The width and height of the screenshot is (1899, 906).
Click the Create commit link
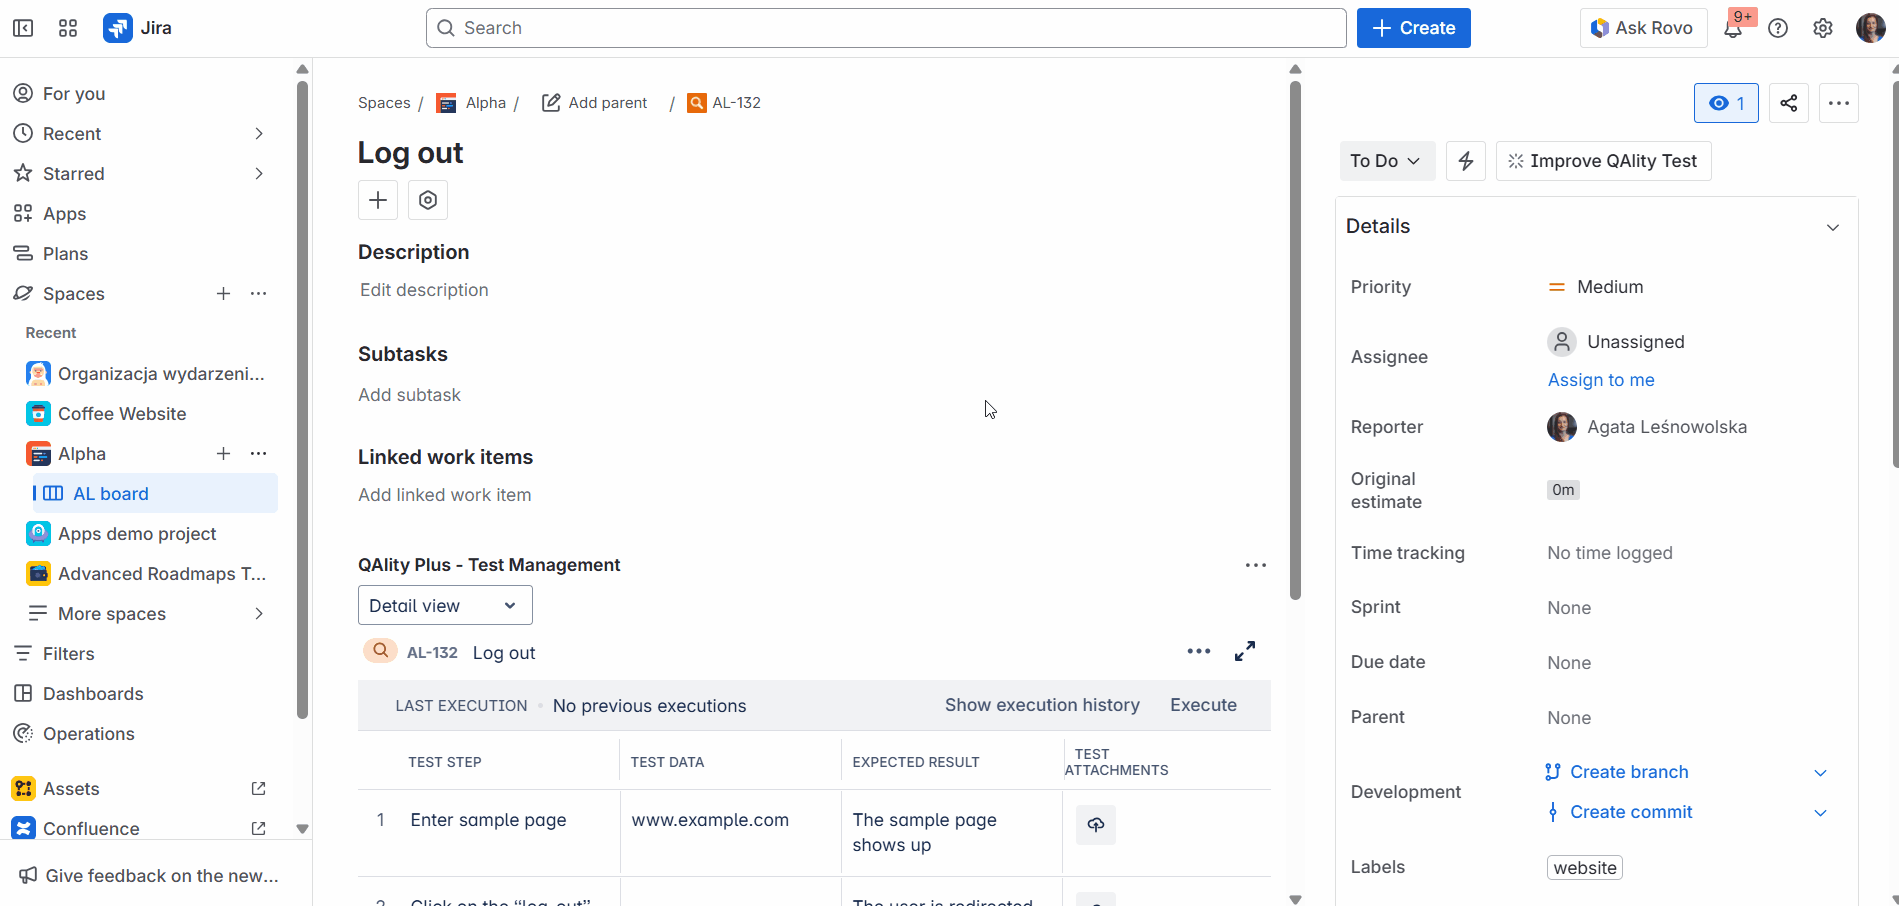click(x=1631, y=812)
